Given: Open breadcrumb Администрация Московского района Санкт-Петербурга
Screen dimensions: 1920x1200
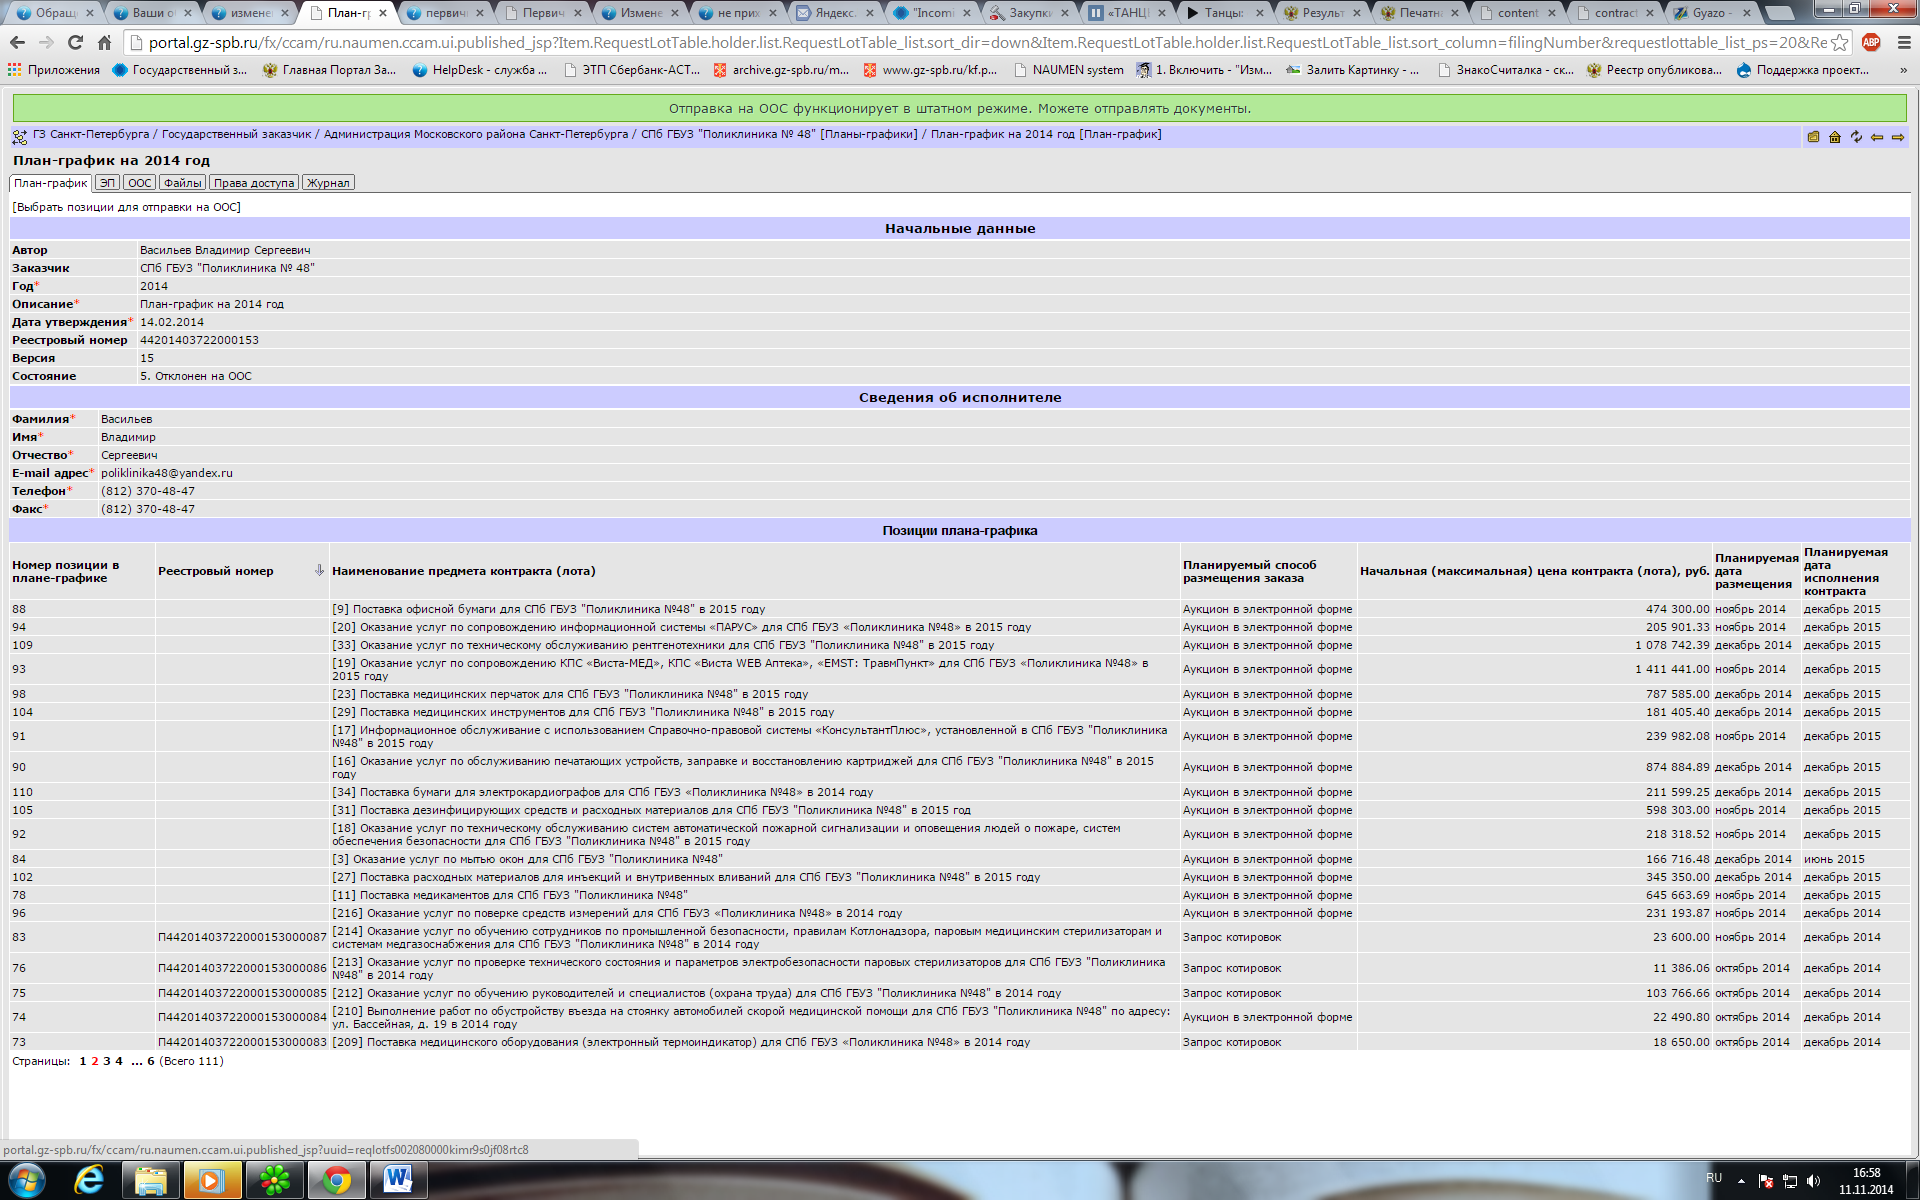Looking at the screenshot, I should click(476, 134).
